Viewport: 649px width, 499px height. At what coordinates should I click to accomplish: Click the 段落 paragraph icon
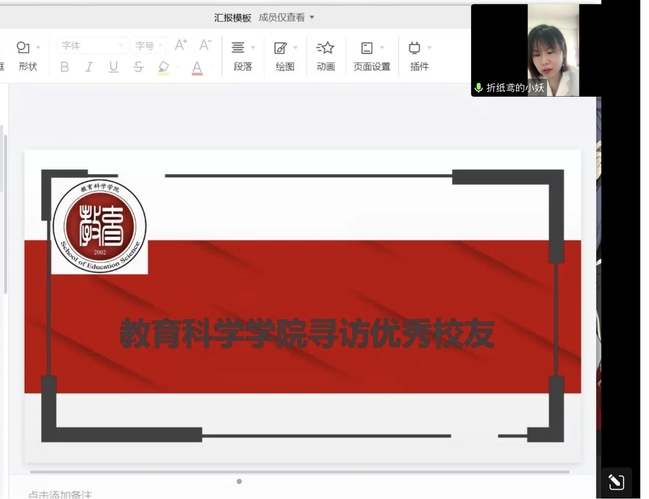coord(241,55)
